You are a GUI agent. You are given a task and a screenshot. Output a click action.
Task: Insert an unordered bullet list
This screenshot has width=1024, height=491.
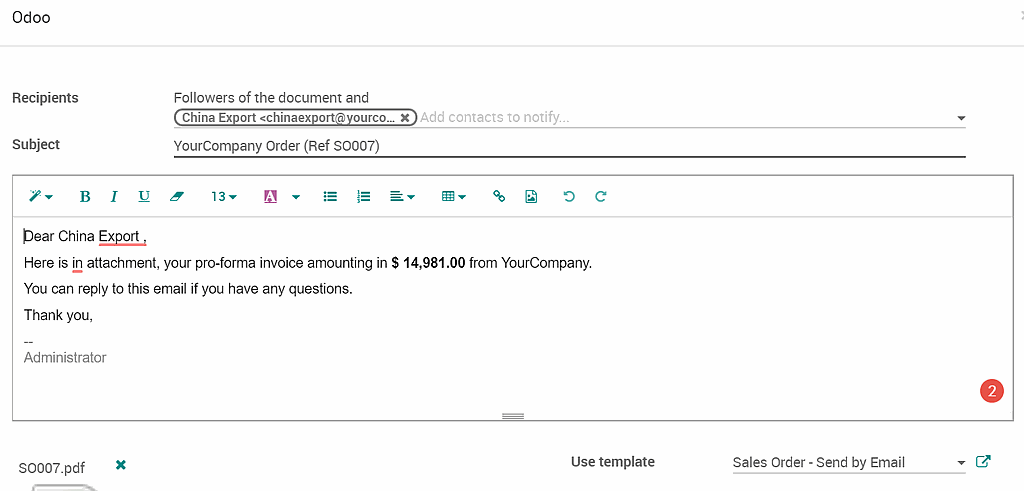point(330,197)
